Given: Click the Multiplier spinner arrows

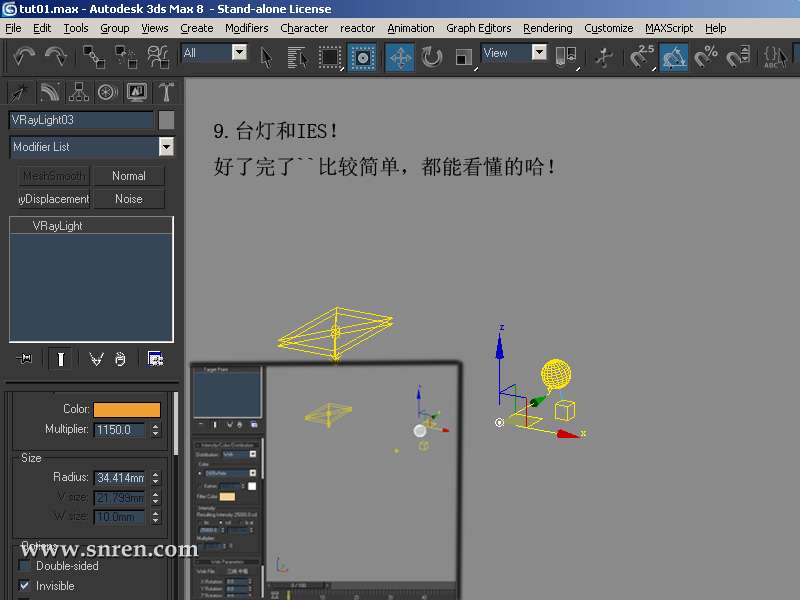Looking at the screenshot, I should point(156,430).
